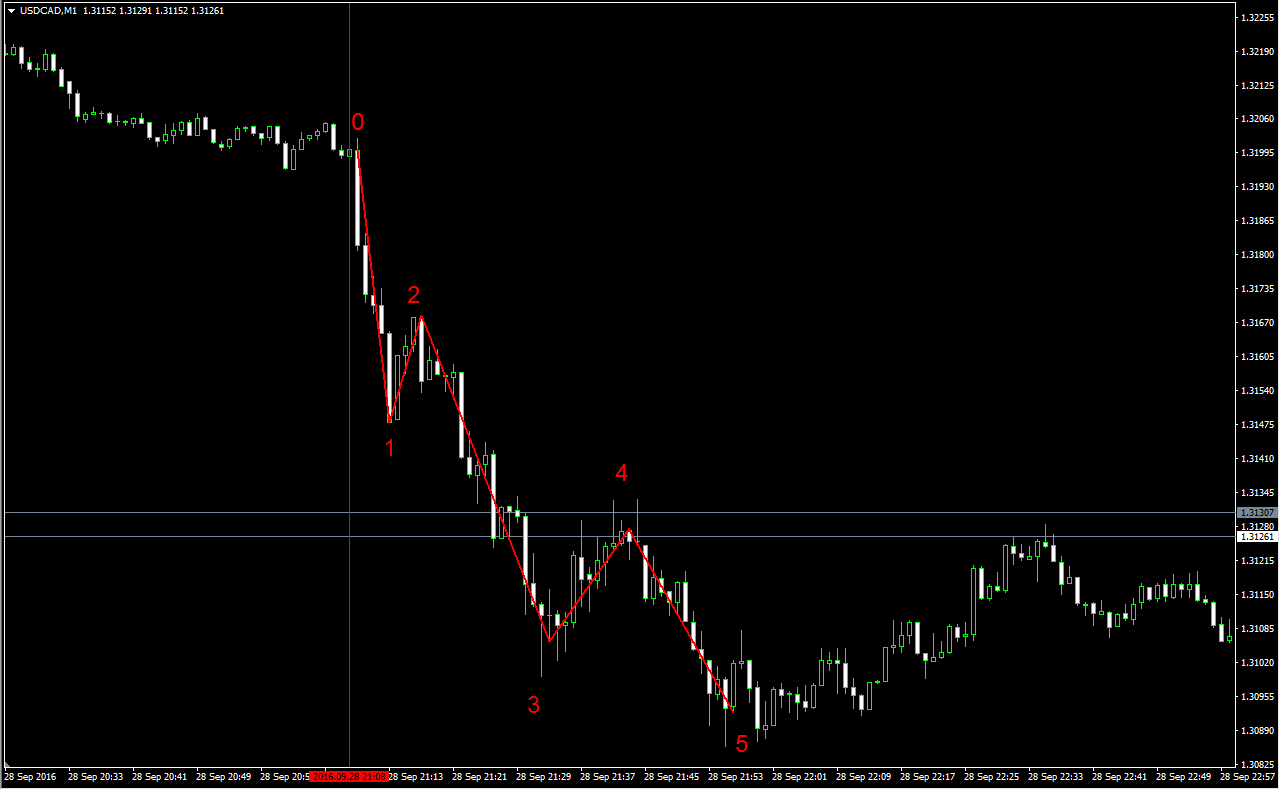Click time axis label 28 Sep 21:21
The width and height of the screenshot is (1280, 789).
pyautogui.click(x=480, y=776)
